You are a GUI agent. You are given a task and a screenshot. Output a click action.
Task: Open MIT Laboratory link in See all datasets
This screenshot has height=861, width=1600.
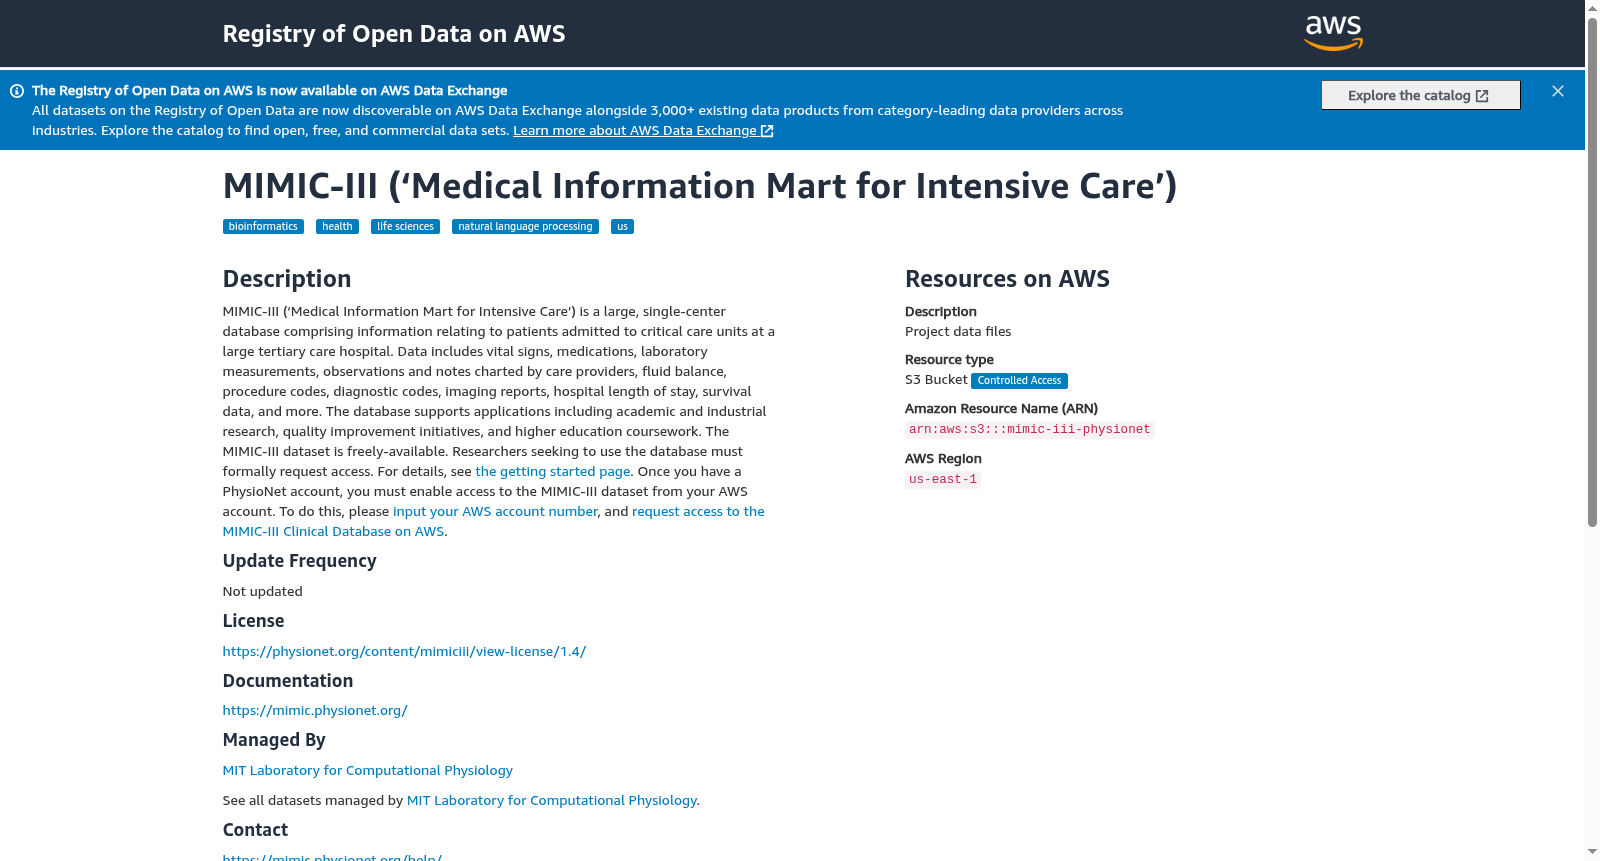(x=551, y=800)
